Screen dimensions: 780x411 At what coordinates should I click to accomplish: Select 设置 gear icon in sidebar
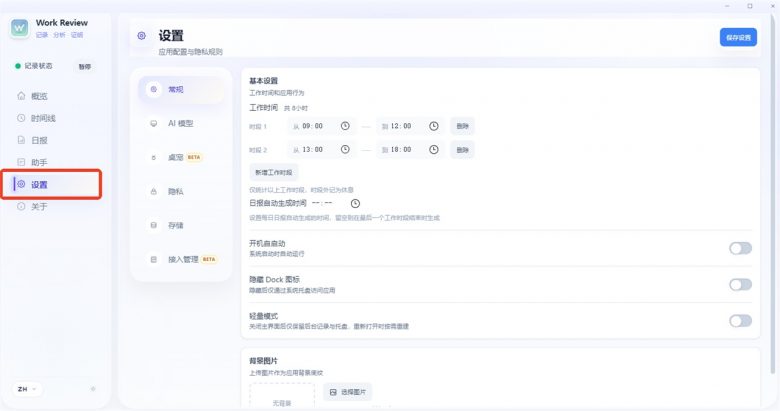point(21,184)
